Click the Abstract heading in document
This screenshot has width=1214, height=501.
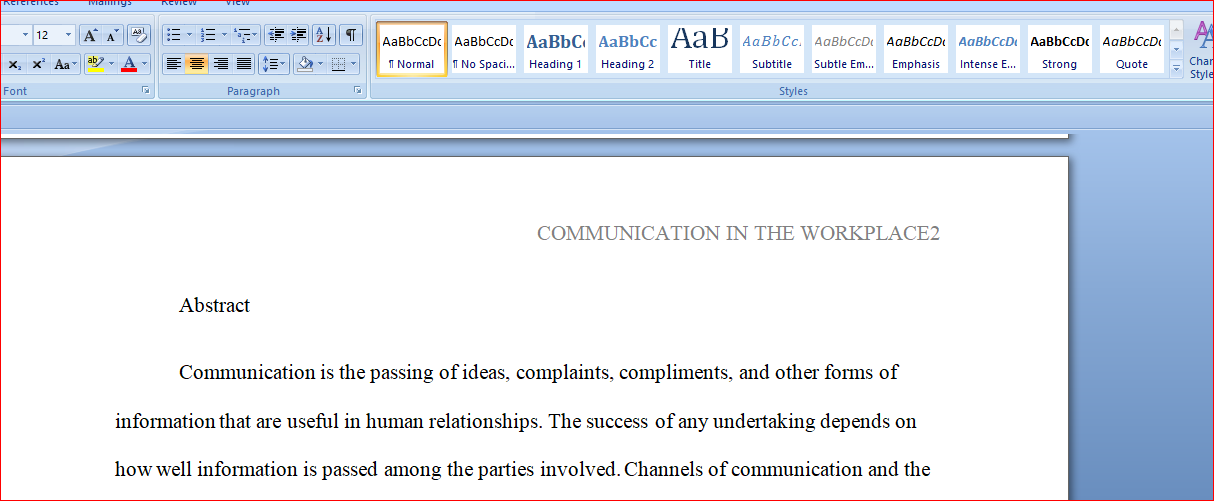214,306
